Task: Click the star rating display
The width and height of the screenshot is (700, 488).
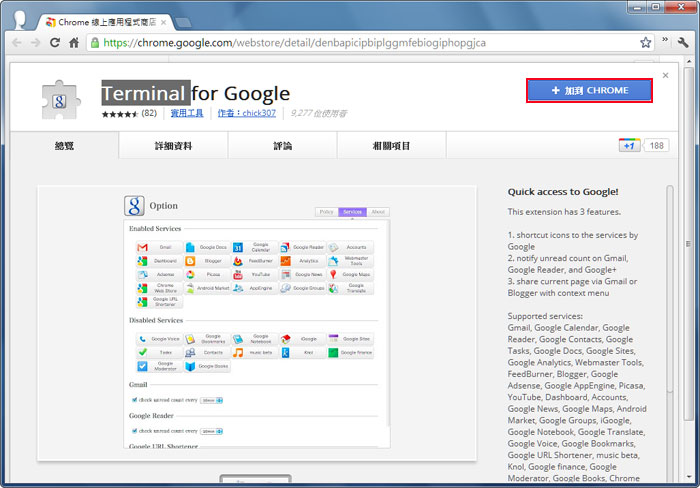Action: 120,114
